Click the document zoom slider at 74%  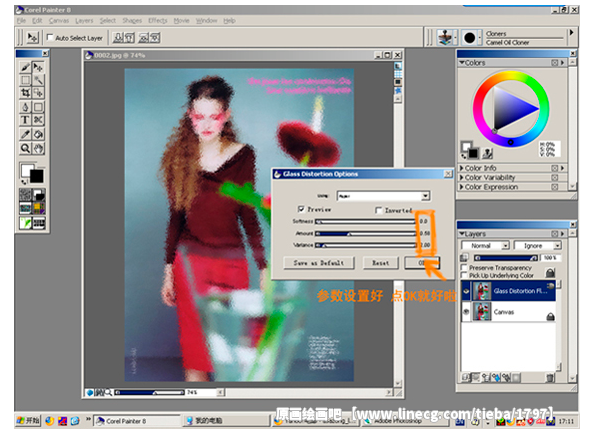click(150, 392)
